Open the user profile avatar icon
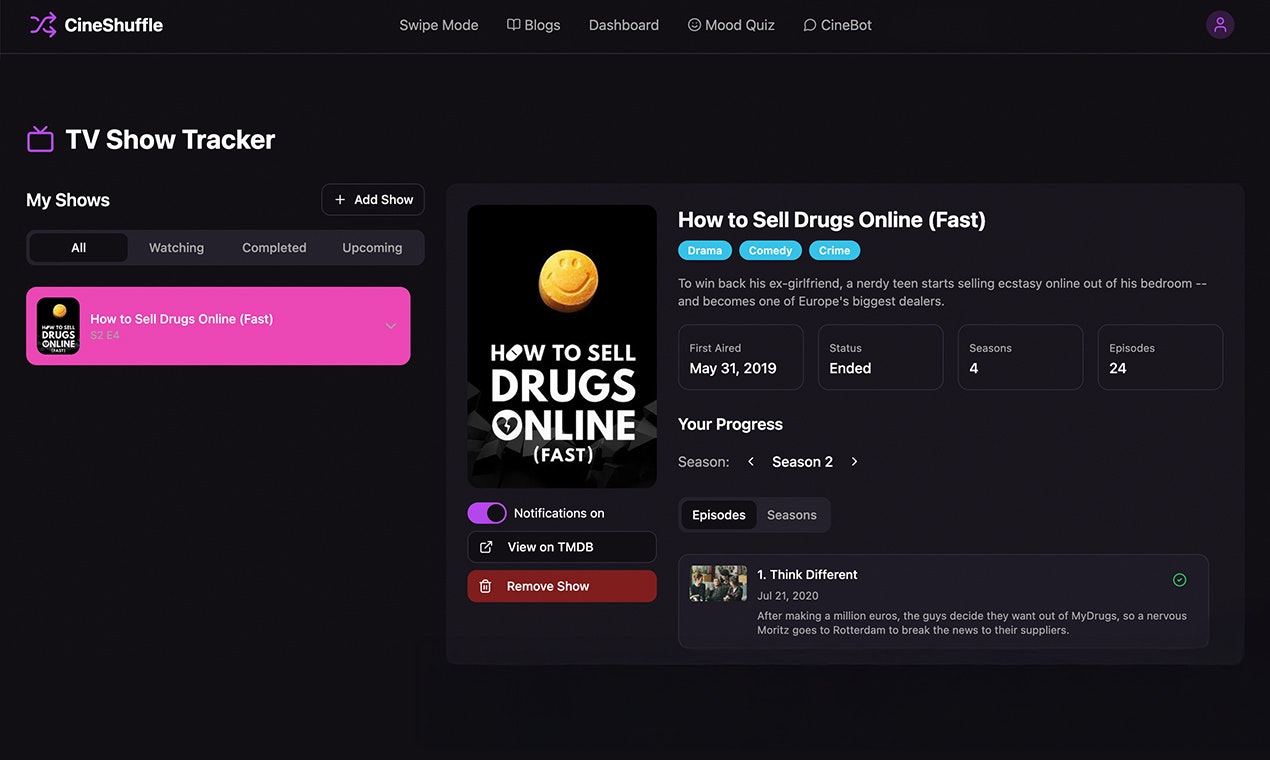1270x760 pixels. pyautogui.click(x=1219, y=25)
